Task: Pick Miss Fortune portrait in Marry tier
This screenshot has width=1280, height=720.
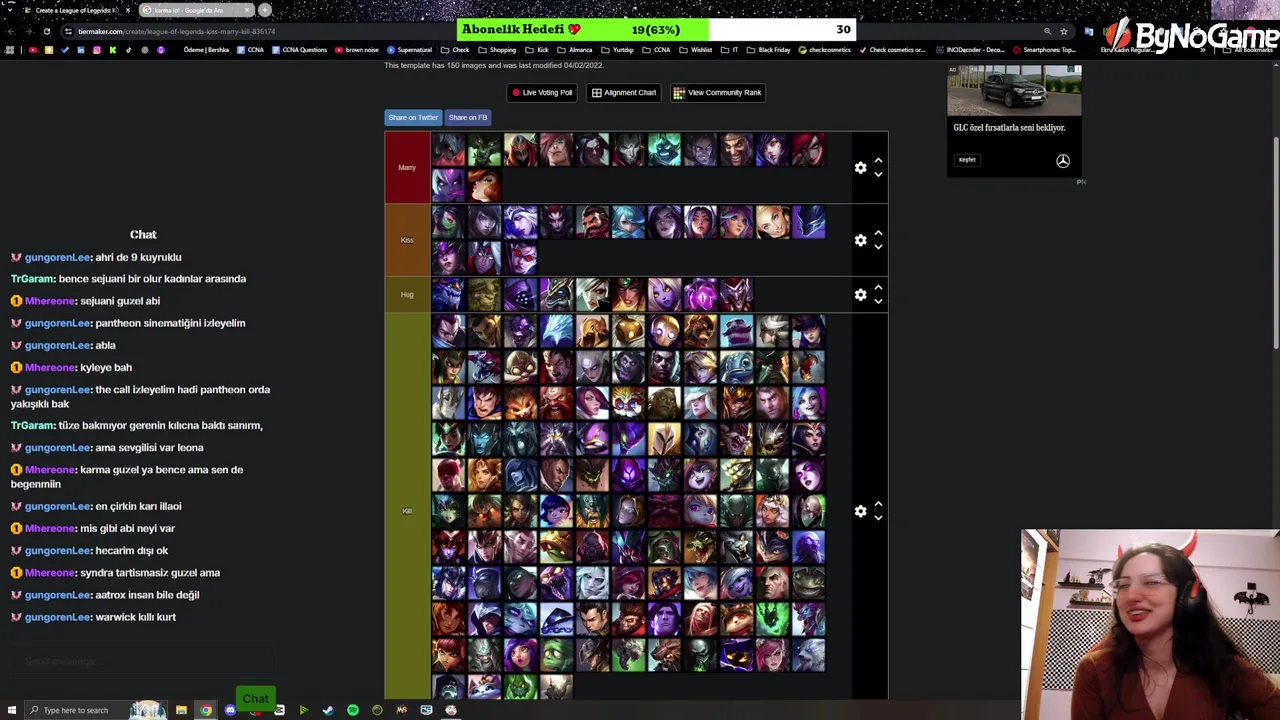Action: click(484, 186)
